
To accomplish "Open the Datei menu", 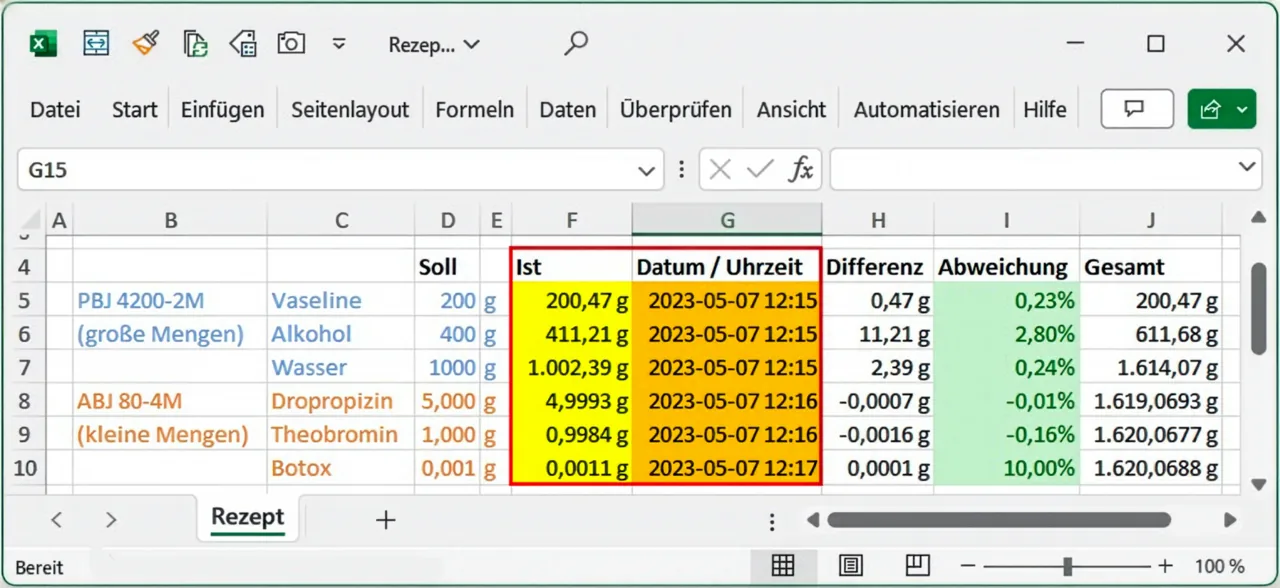I will (55, 110).
